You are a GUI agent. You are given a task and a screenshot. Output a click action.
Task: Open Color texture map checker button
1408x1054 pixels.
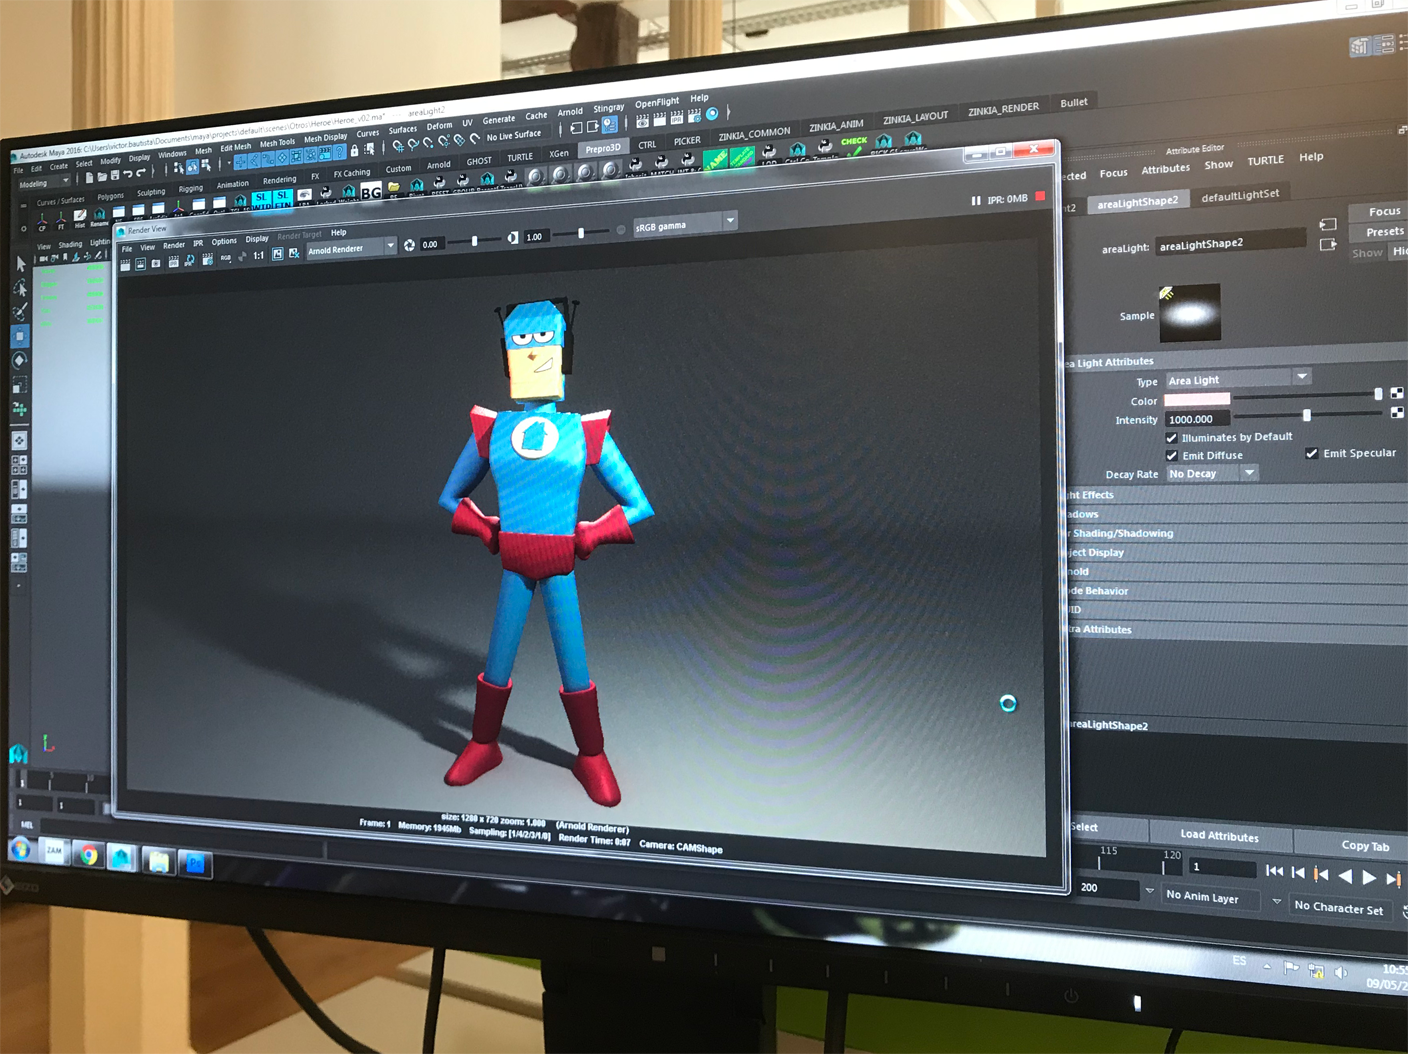point(1397,393)
